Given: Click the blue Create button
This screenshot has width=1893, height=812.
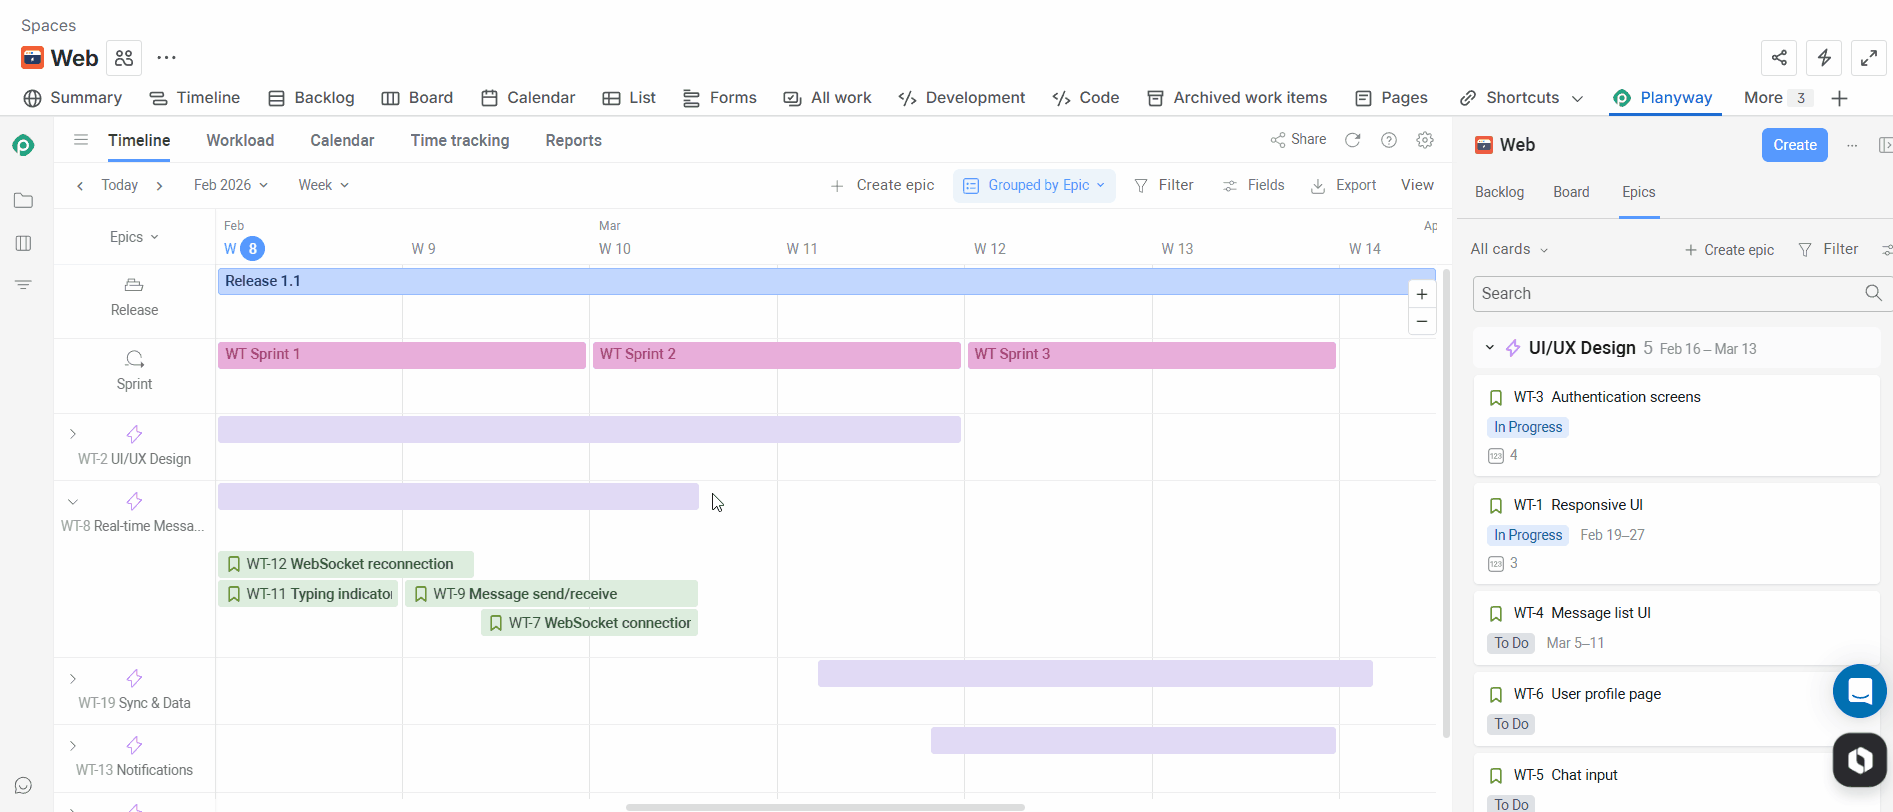Looking at the screenshot, I should (1795, 145).
